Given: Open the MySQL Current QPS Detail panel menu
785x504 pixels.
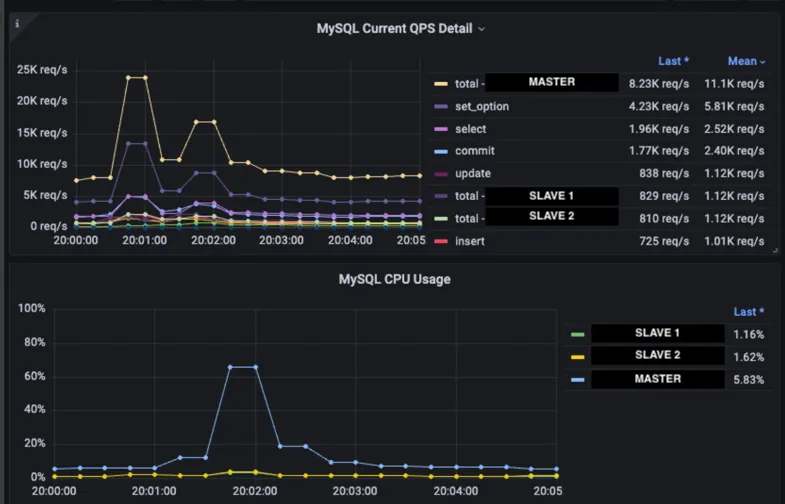Looking at the screenshot, I should tap(401, 29).
